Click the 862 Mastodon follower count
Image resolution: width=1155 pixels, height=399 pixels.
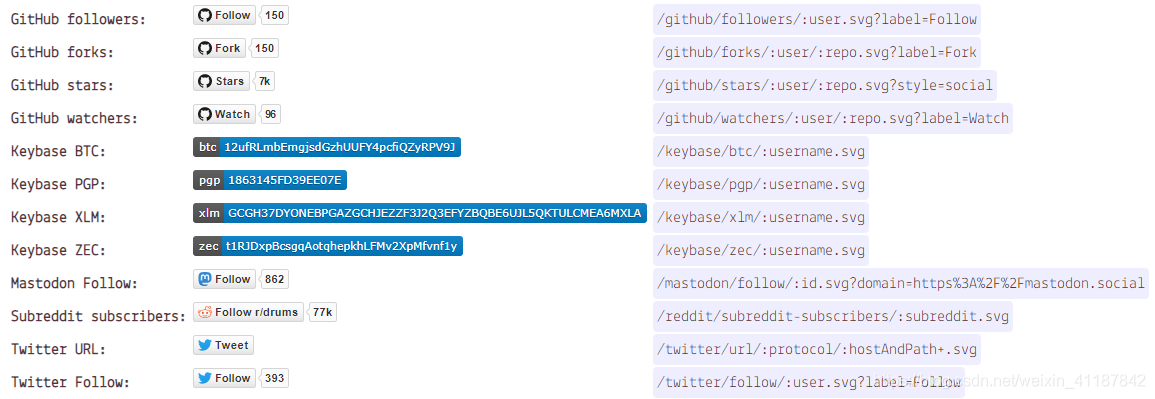pyautogui.click(x=275, y=279)
